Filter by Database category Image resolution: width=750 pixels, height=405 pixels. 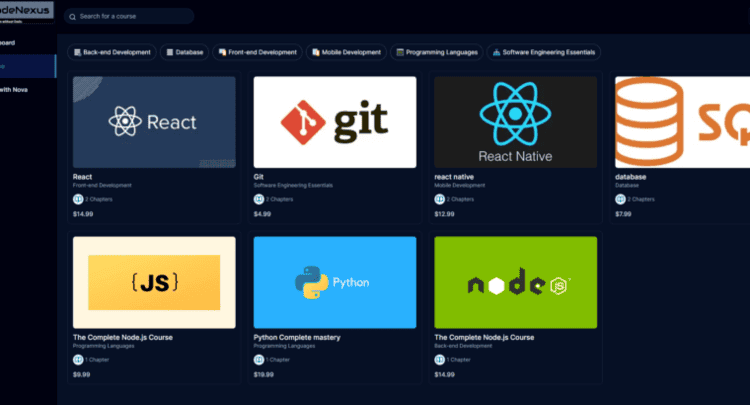tap(184, 52)
